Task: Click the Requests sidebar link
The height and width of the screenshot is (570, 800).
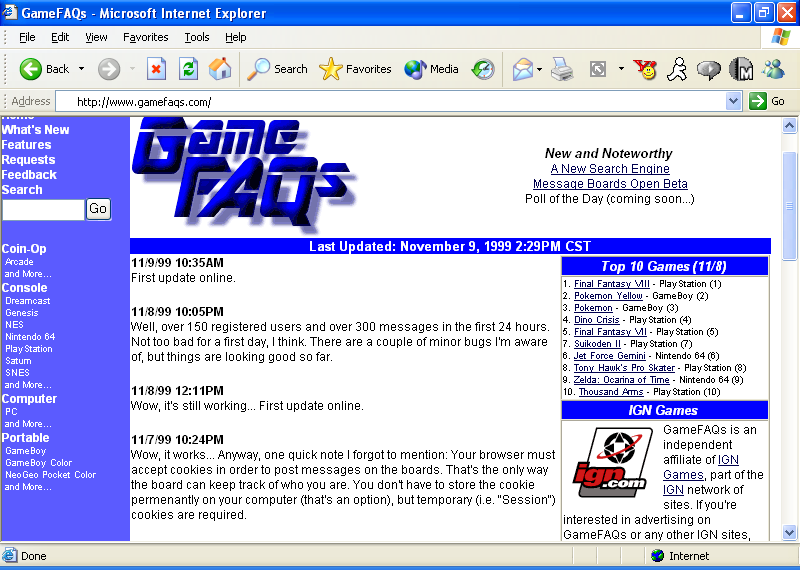Action: tap(28, 160)
